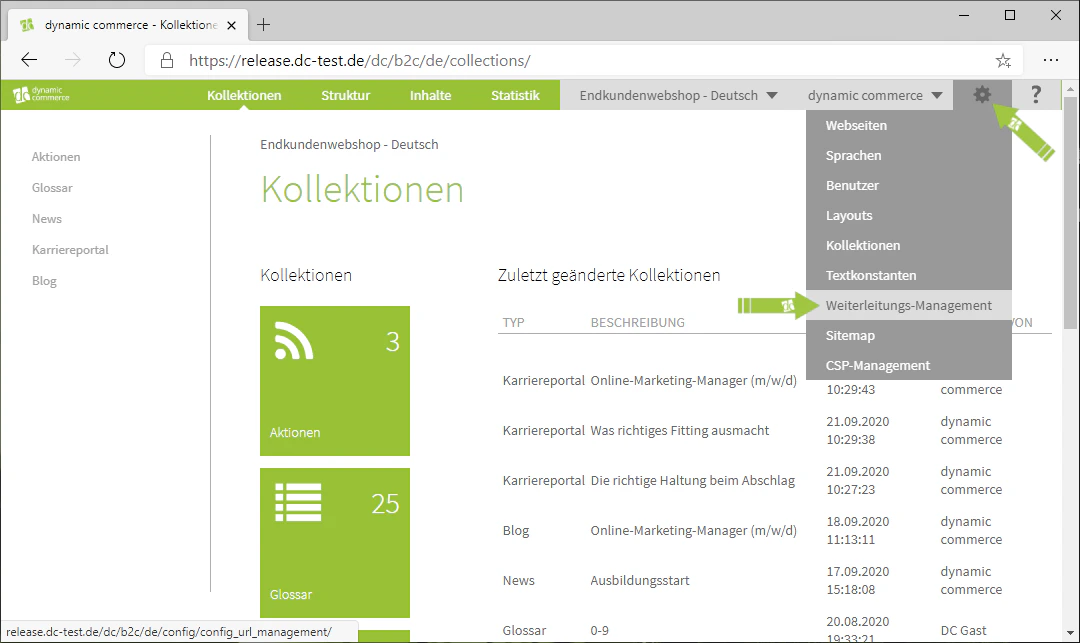The width and height of the screenshot is (1080, 643).
Task: Select Webseiten from settings menu
Action: click(x=908, y=125)
